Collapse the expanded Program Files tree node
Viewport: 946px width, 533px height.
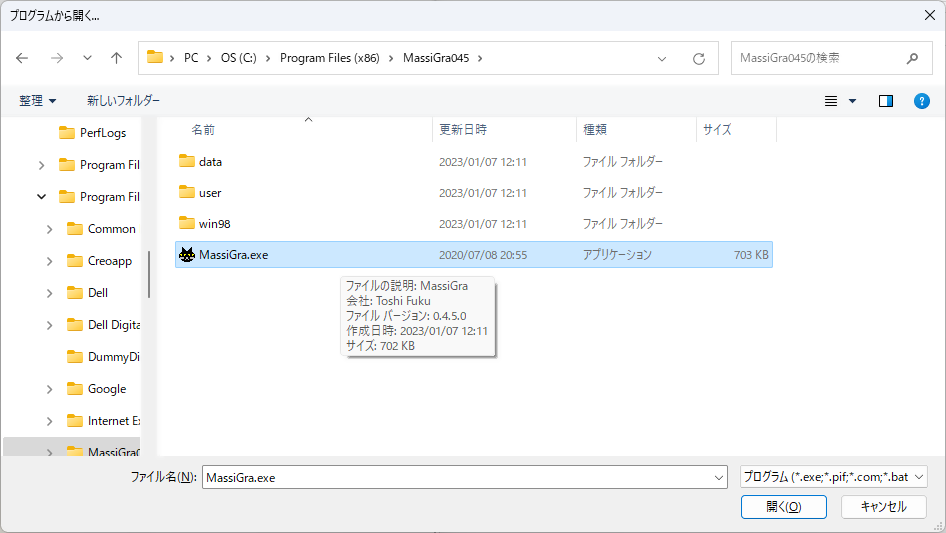[42, 197]
